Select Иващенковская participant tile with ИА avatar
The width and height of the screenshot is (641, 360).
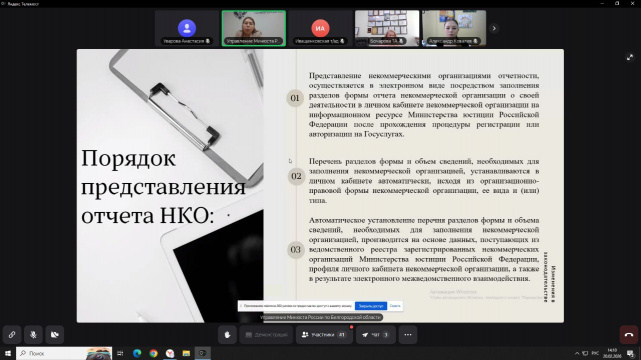click(x=320, y=28)
